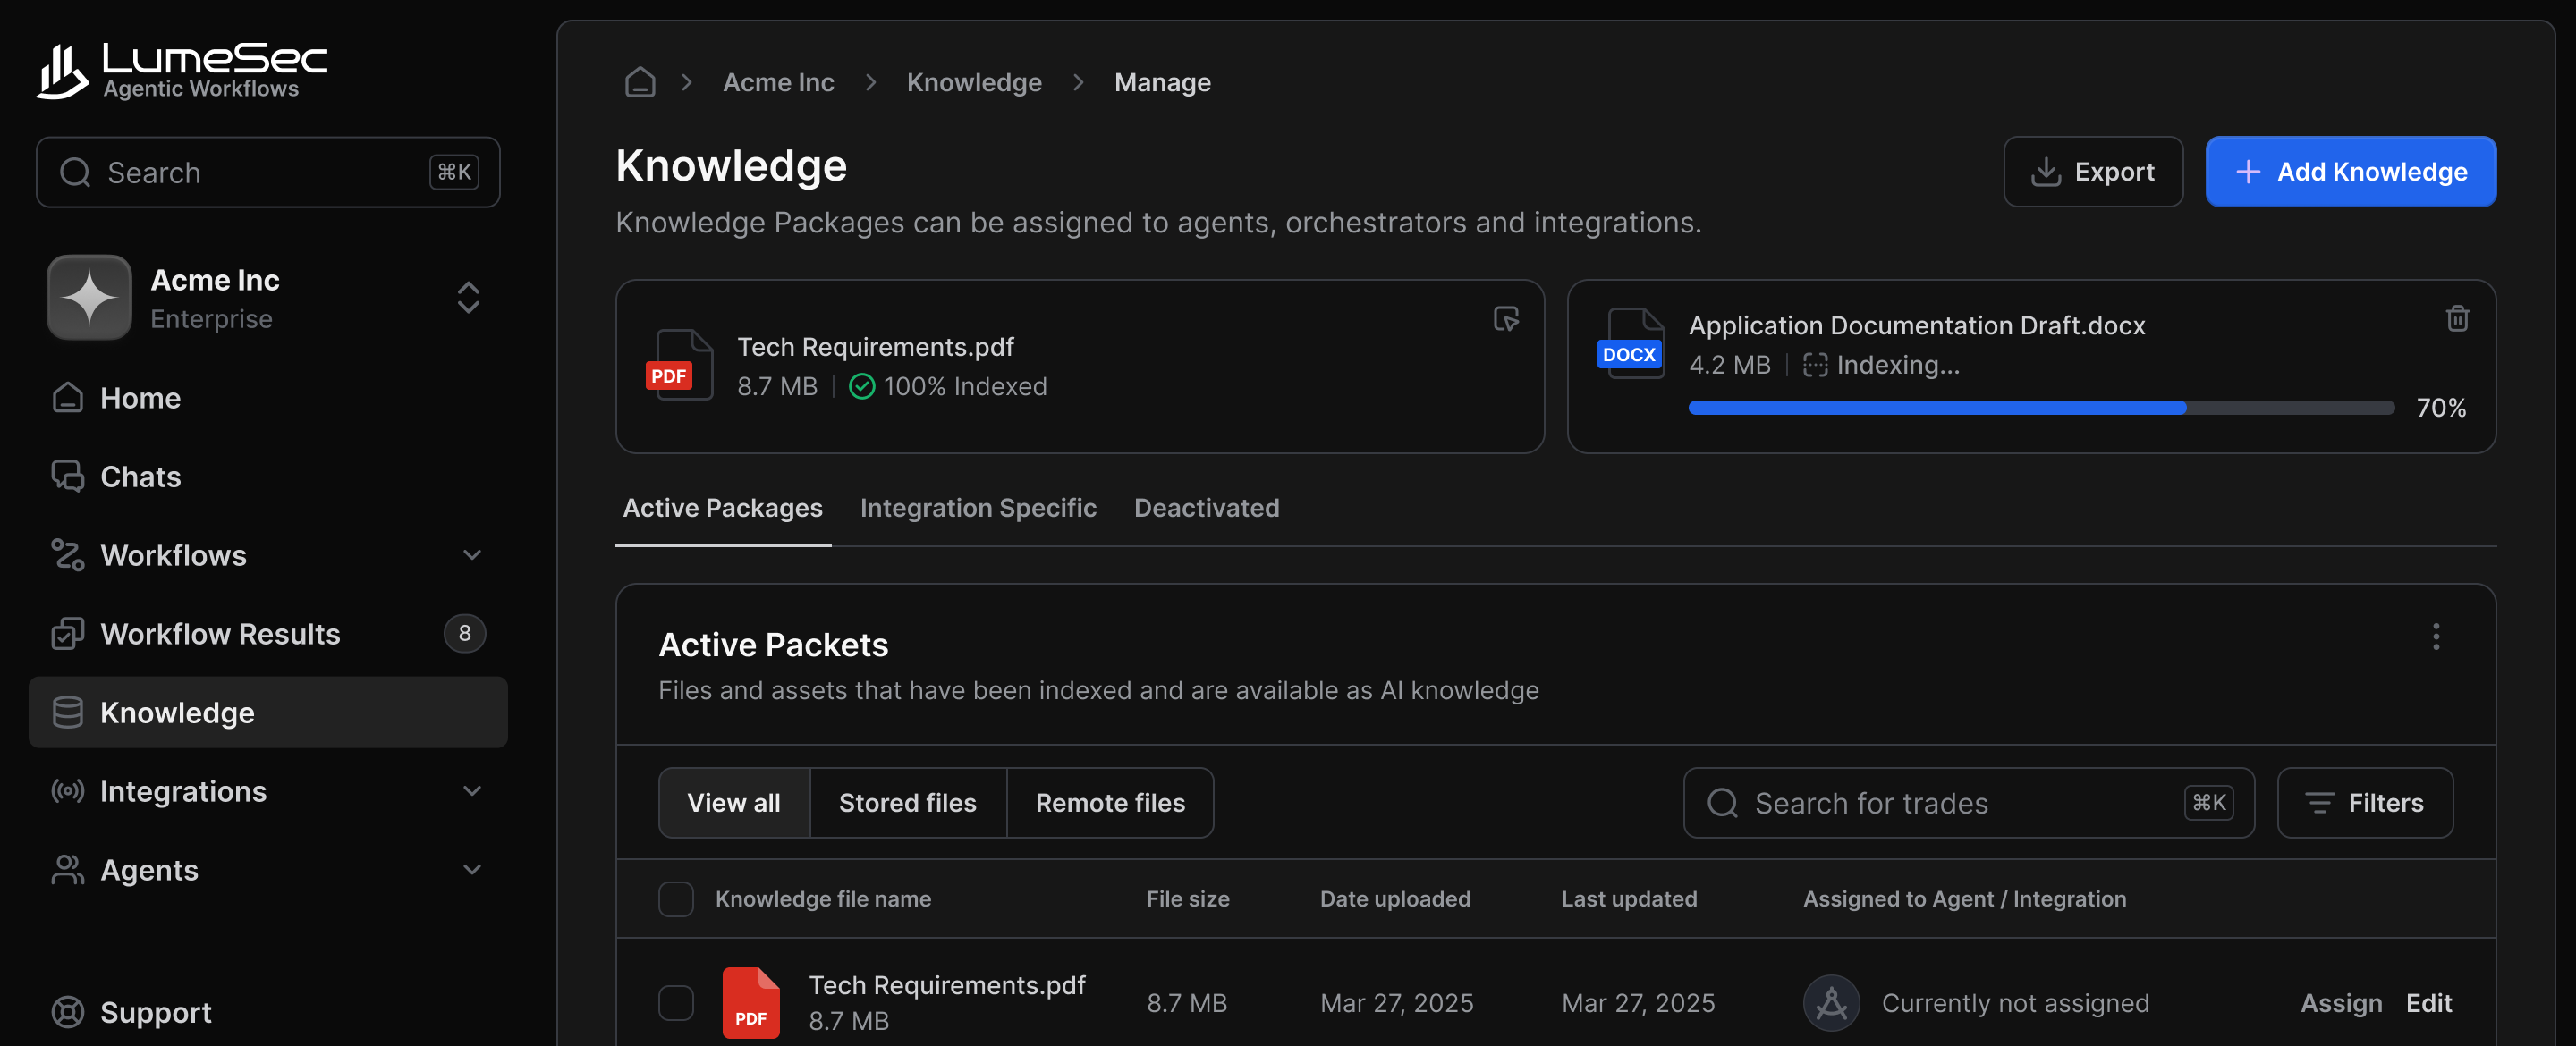Click the PDF icon in the Tech Requirements card

(x=680, y=365)
